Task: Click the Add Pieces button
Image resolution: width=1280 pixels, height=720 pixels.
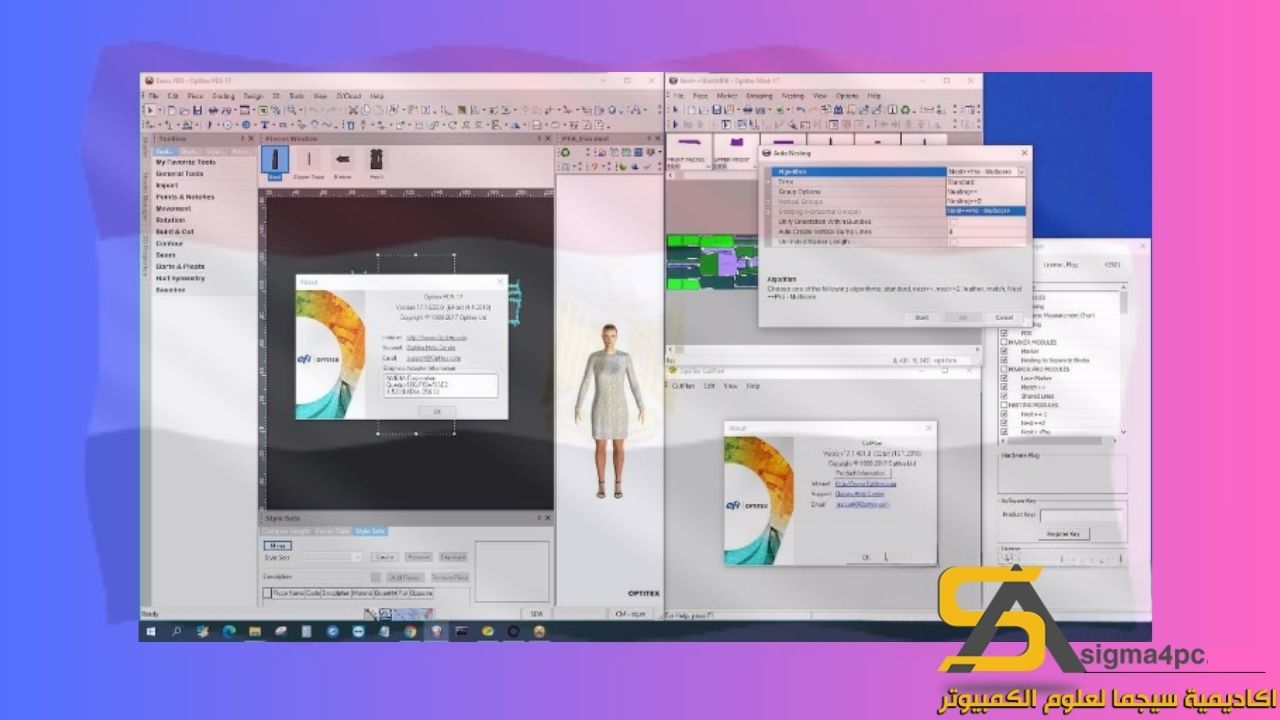Action: click(x=407, y=577)
